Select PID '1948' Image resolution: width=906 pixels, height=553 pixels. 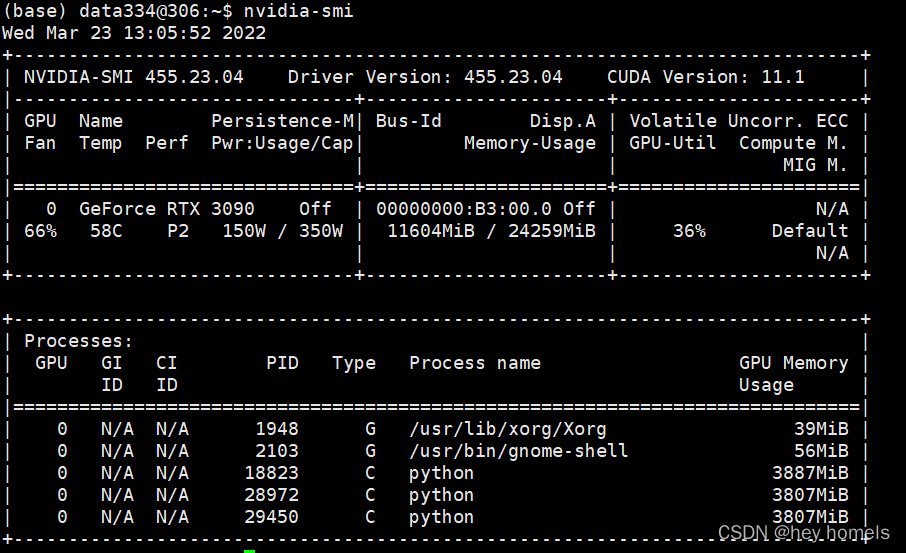point(277,429)
